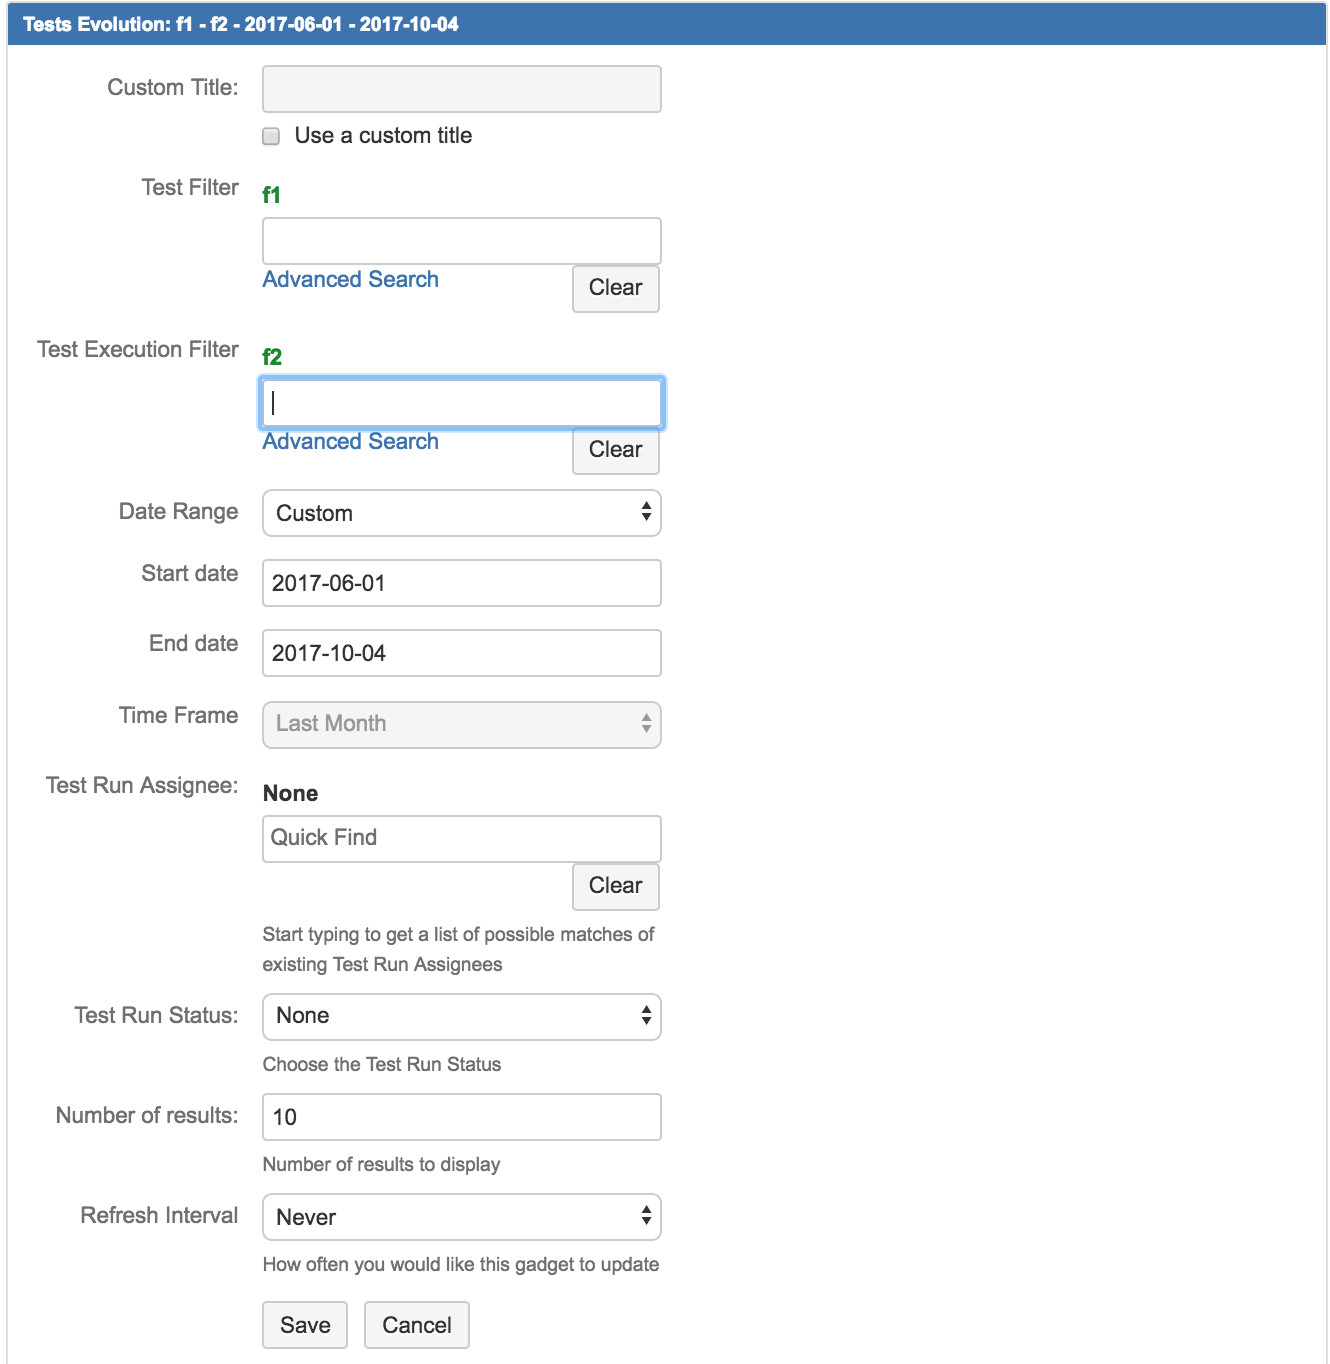Cancel the gadget configuration
The image size is (1330, 1364).
click(417, 1325)
